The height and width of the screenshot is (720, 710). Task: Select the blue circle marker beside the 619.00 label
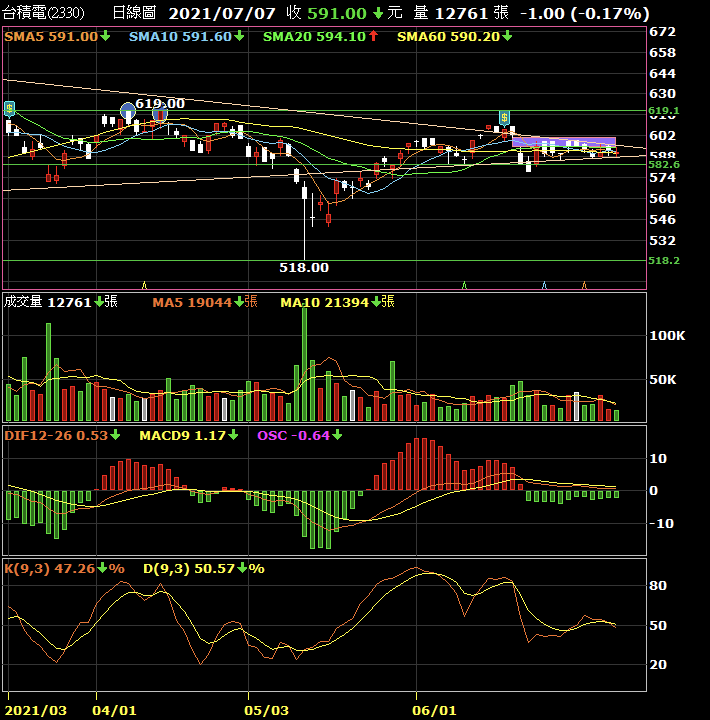click(128, 111)
